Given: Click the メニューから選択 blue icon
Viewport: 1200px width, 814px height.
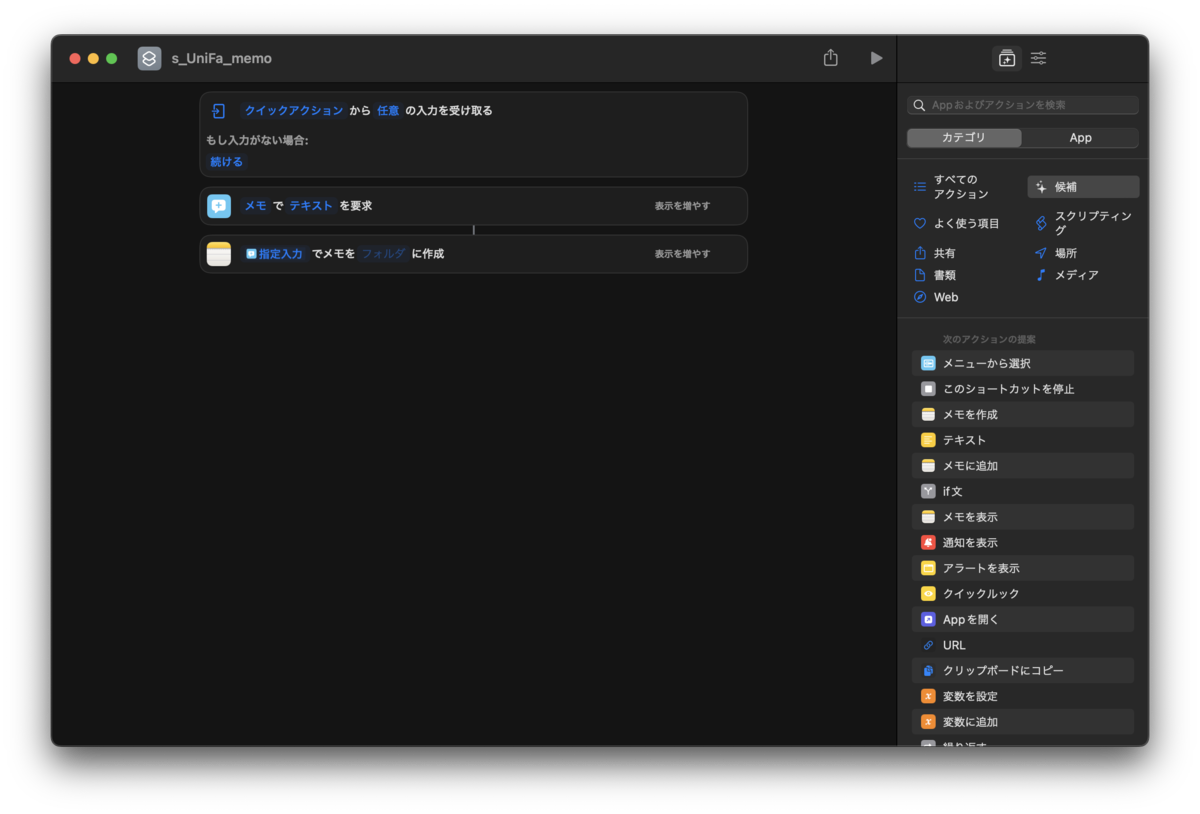Looking at the screenshot, I should point(928,363).
